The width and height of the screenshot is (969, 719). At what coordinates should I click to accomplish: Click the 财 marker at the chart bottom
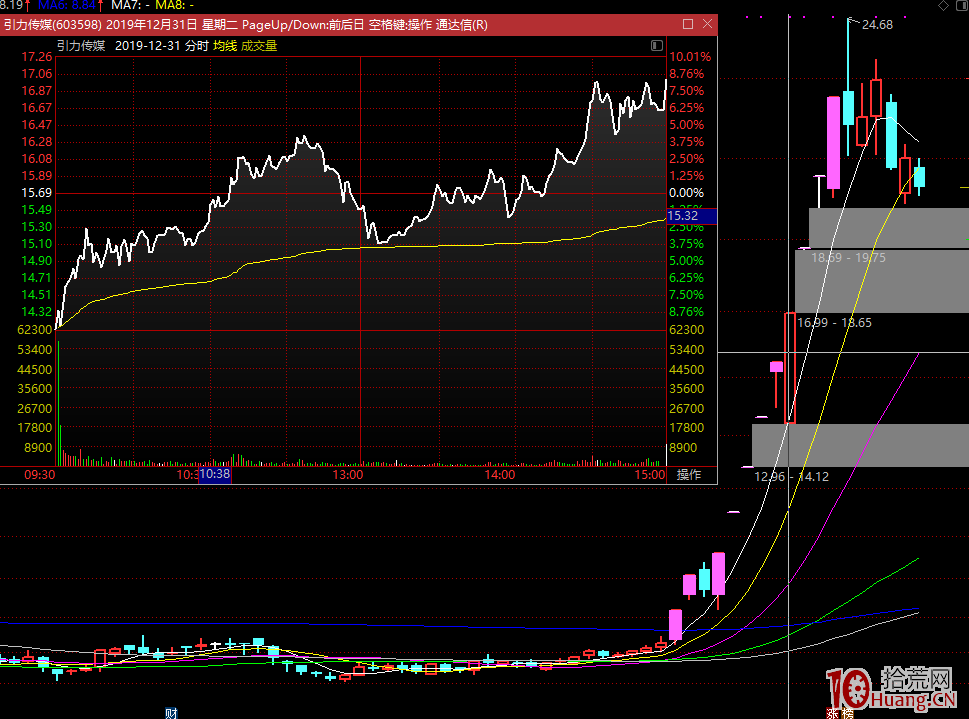point(171,712)
